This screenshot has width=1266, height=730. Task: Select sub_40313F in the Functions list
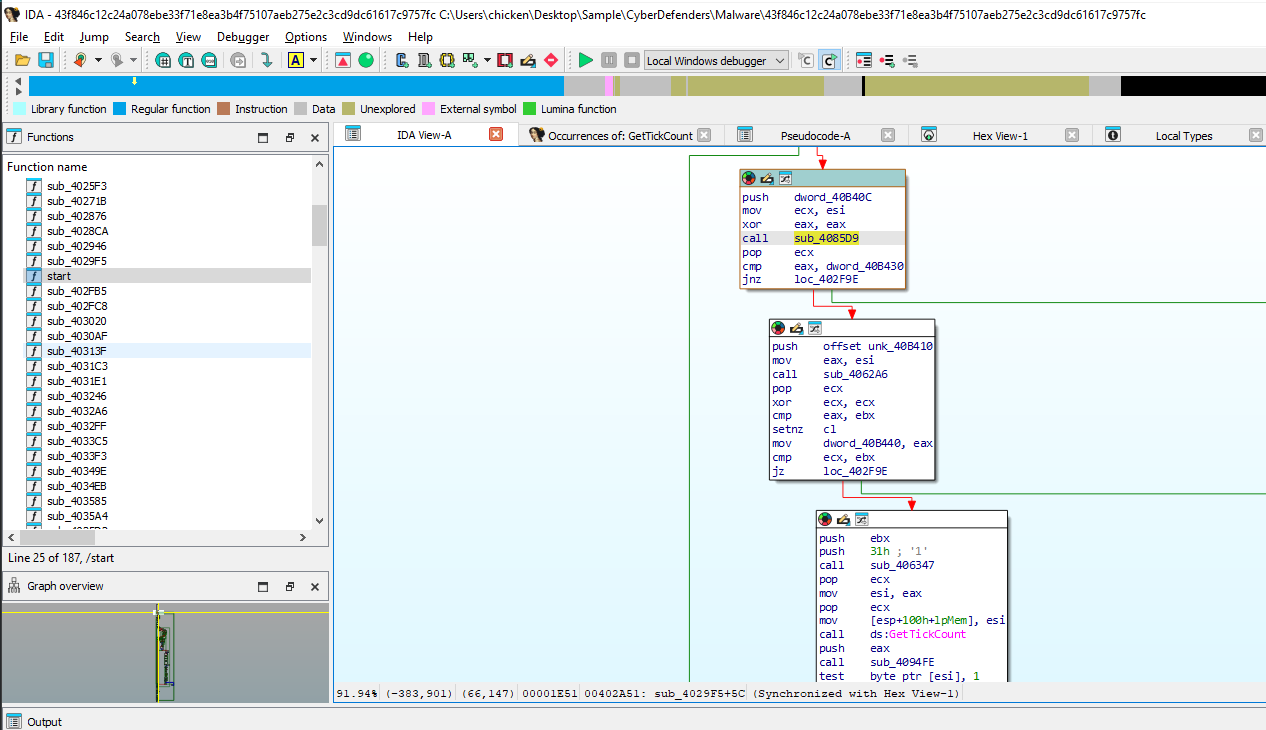[x=77, y=351]
